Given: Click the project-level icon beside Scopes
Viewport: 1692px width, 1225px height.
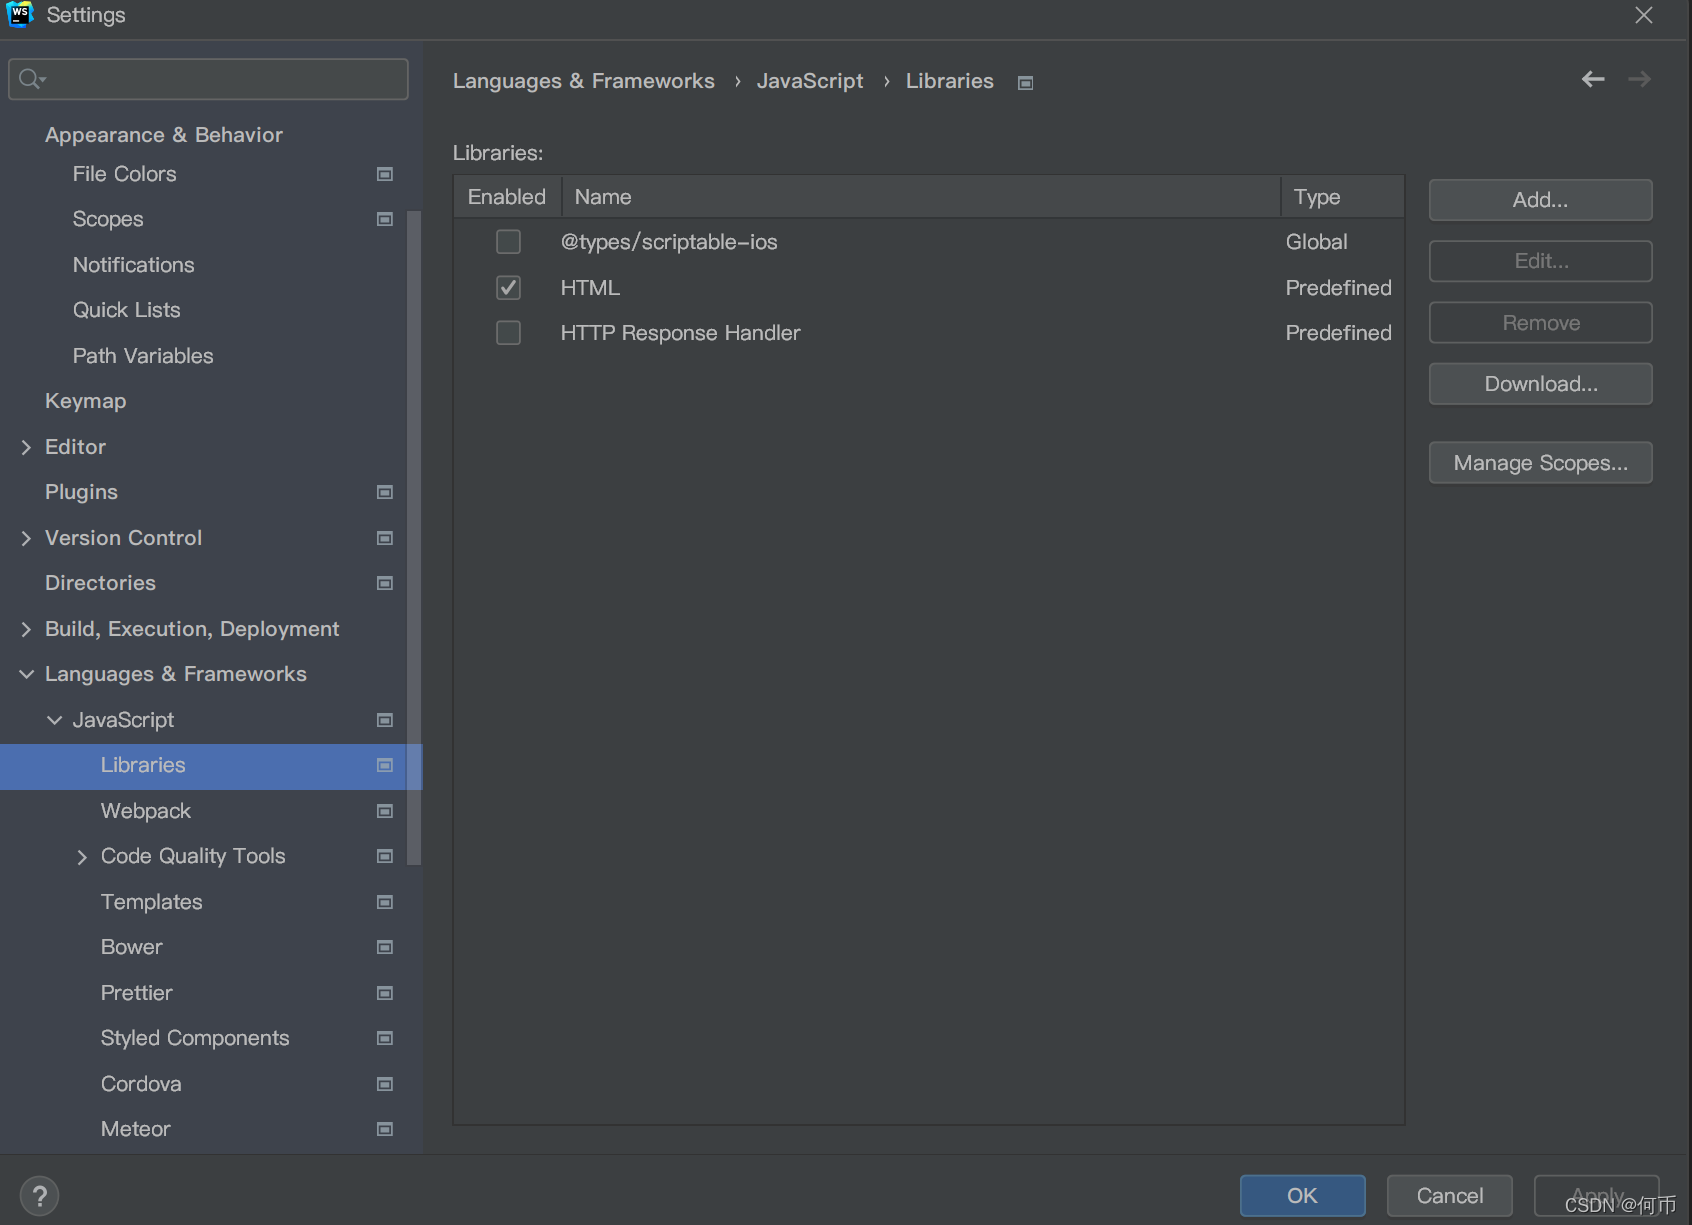Looking at the screenshot, I should (384, 219).
